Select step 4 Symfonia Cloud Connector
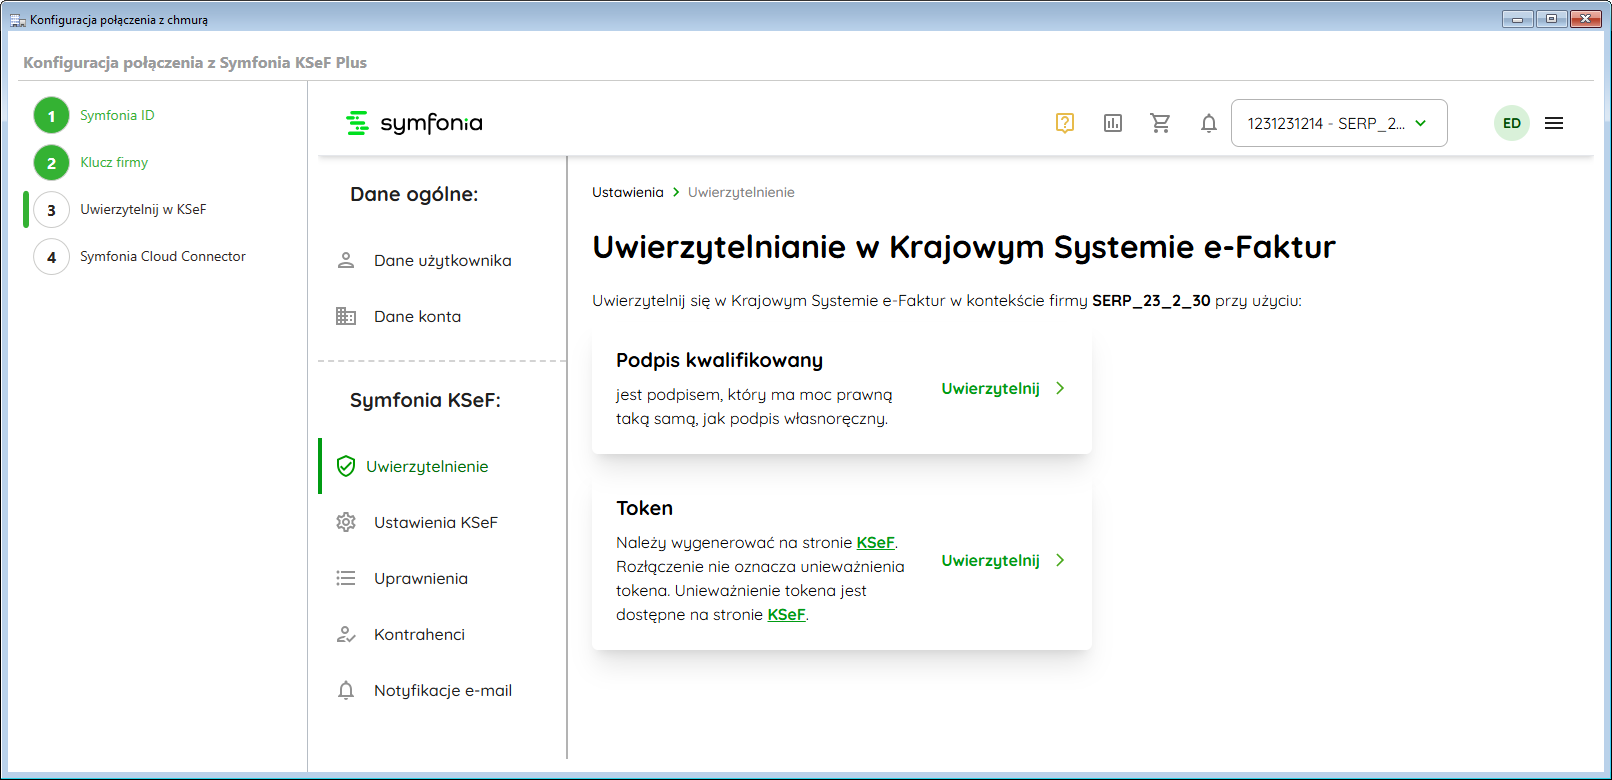 point(162,256)
